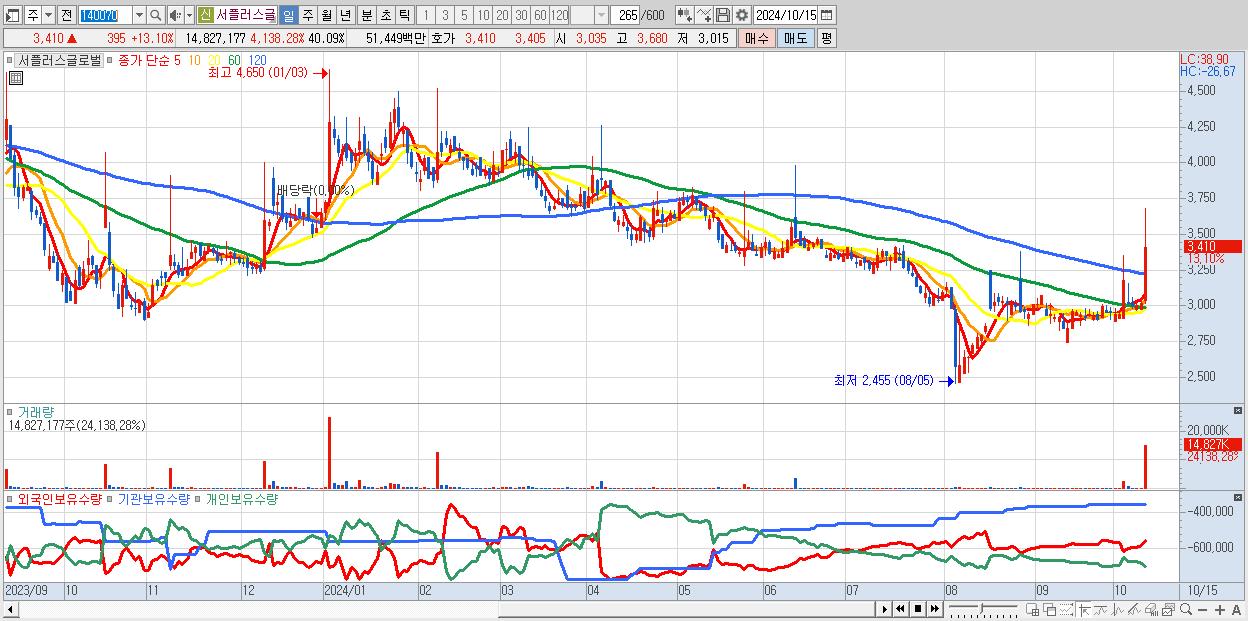Click the horizontal trend line tool icon
Viewport: 1248px width, 621px height.
pos(1101,609)
